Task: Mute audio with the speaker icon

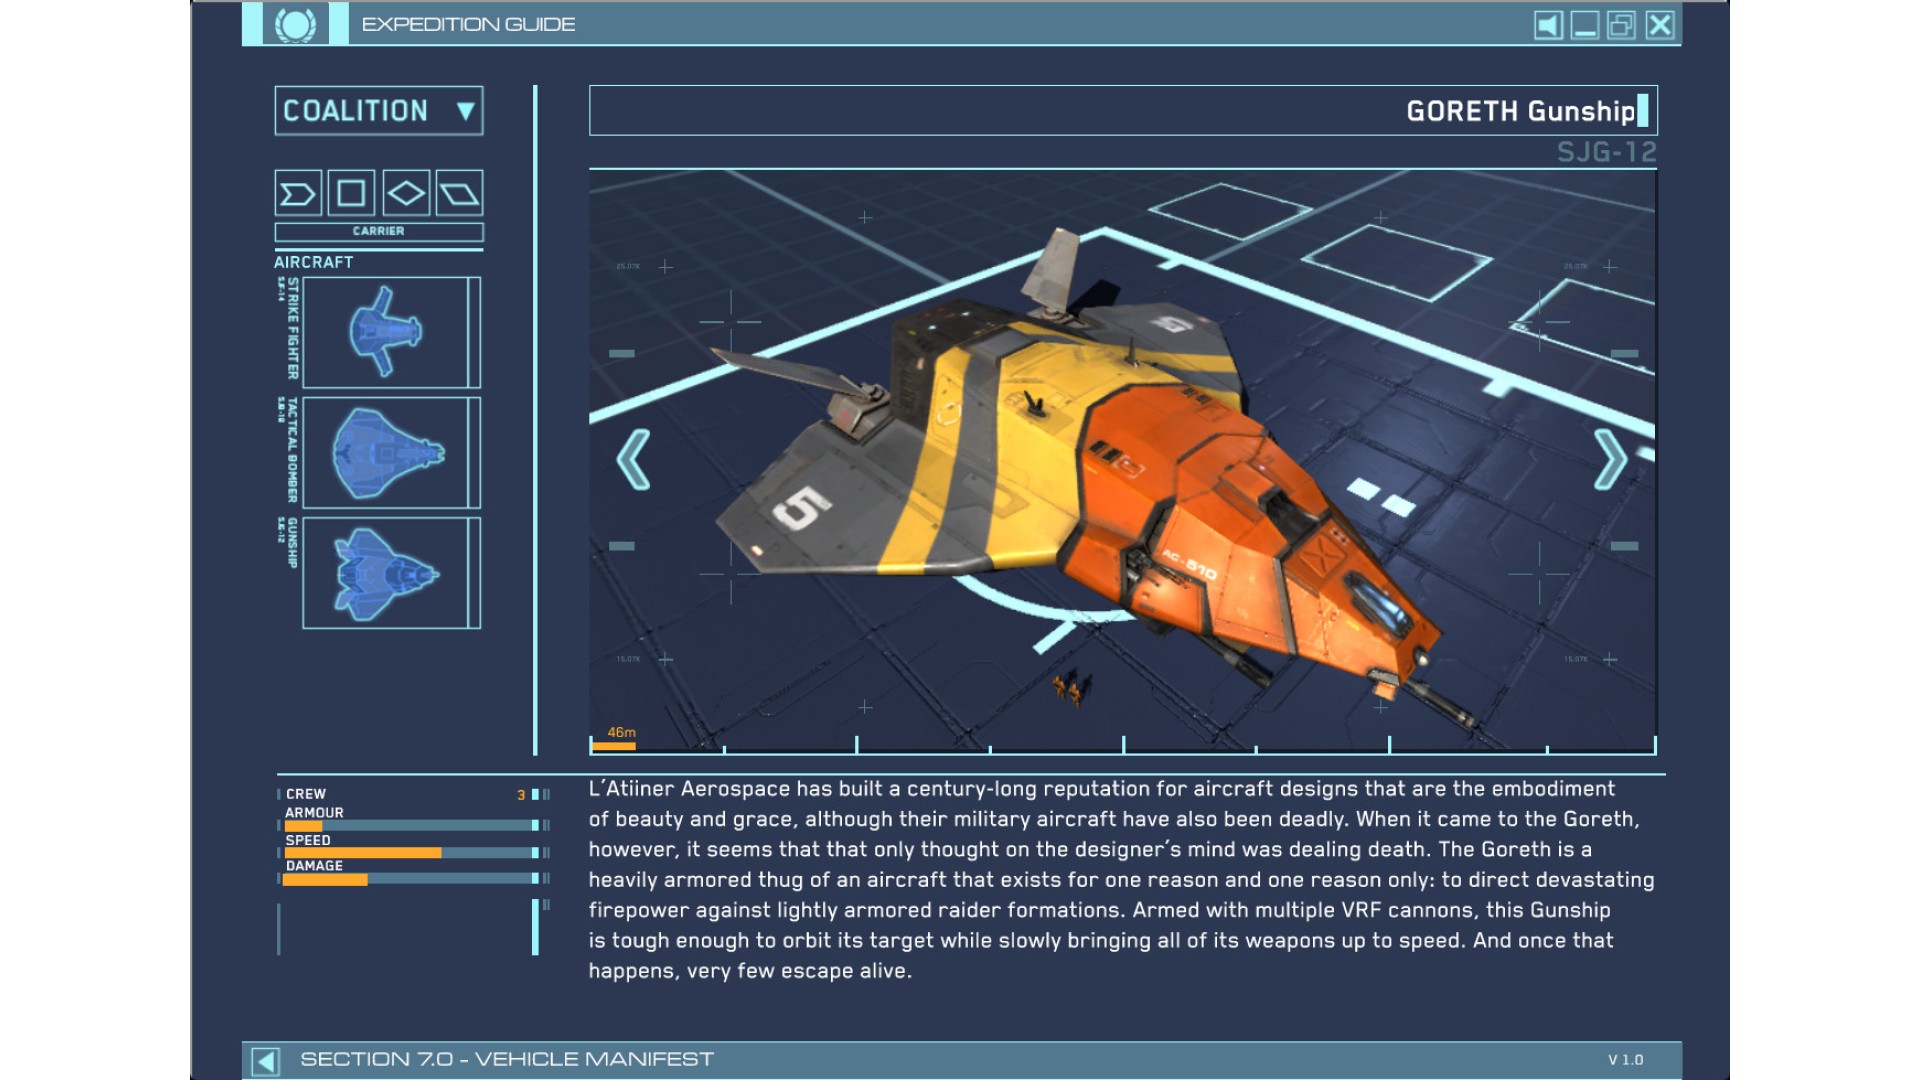Action: click(1548, 25)
